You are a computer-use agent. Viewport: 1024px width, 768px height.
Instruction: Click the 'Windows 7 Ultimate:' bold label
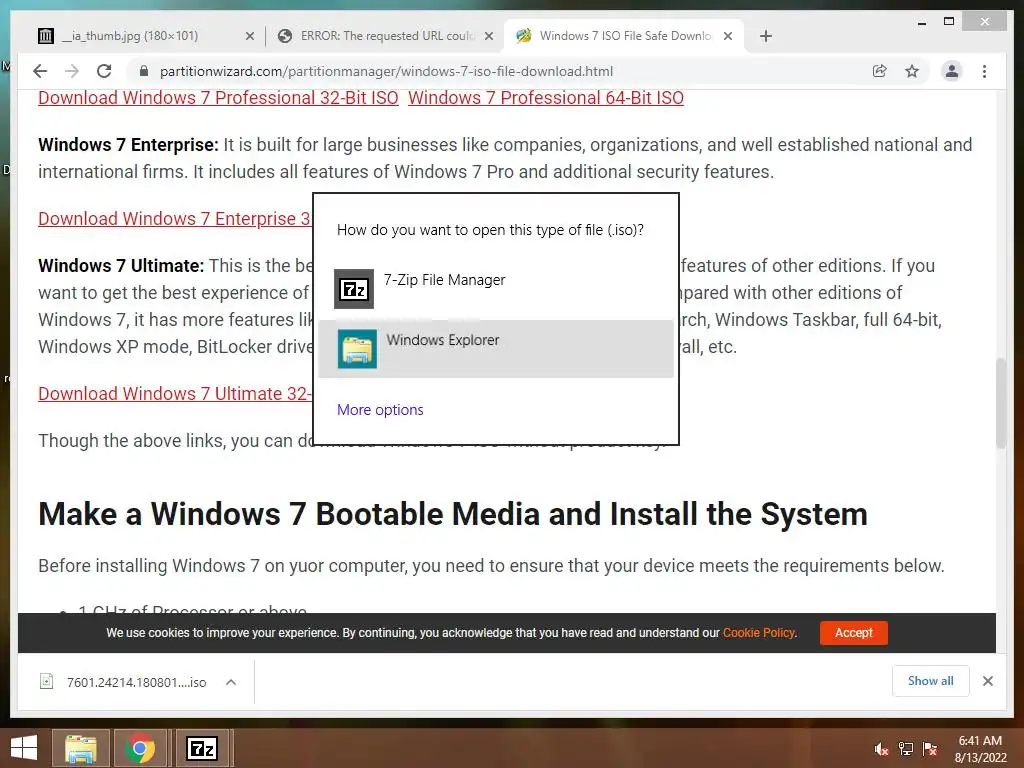click(x=121, y=266)
